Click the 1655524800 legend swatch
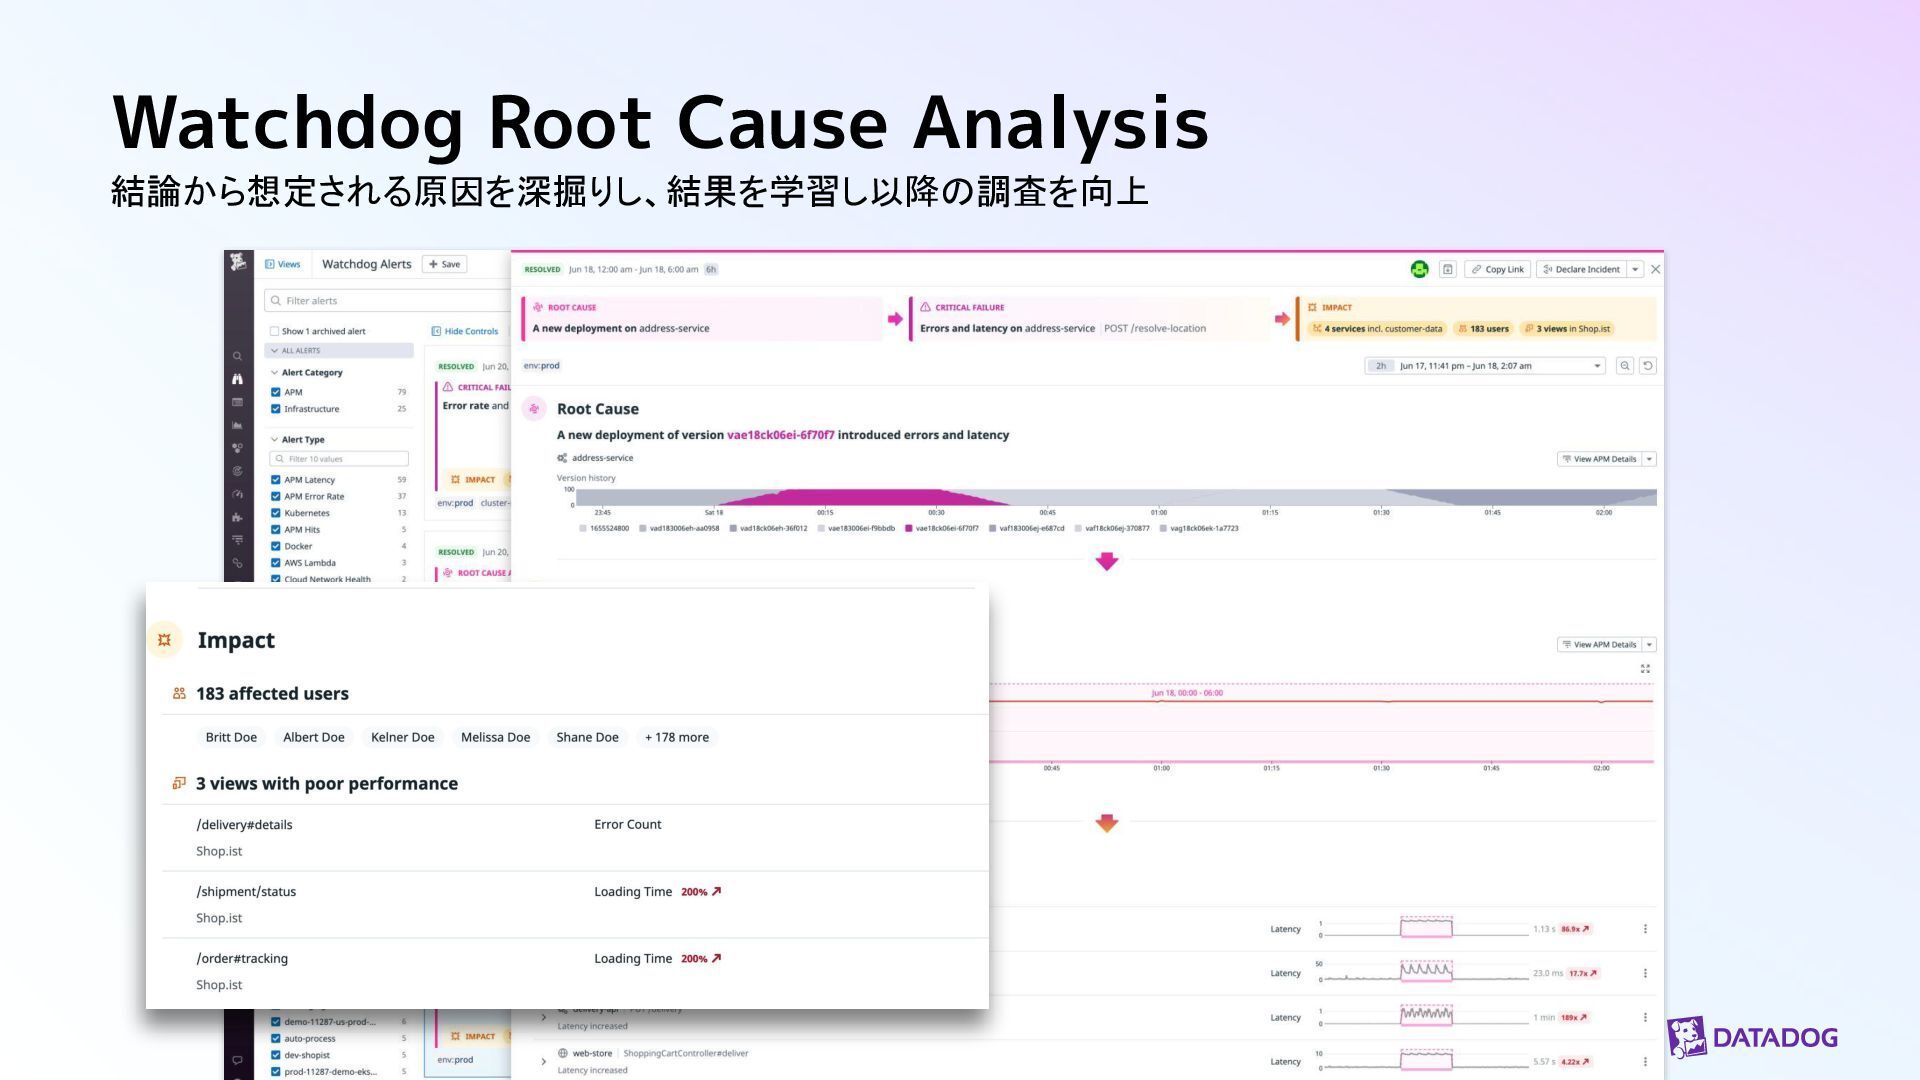The height and width of the screenshot is (1080, 1920). [583, 528]
